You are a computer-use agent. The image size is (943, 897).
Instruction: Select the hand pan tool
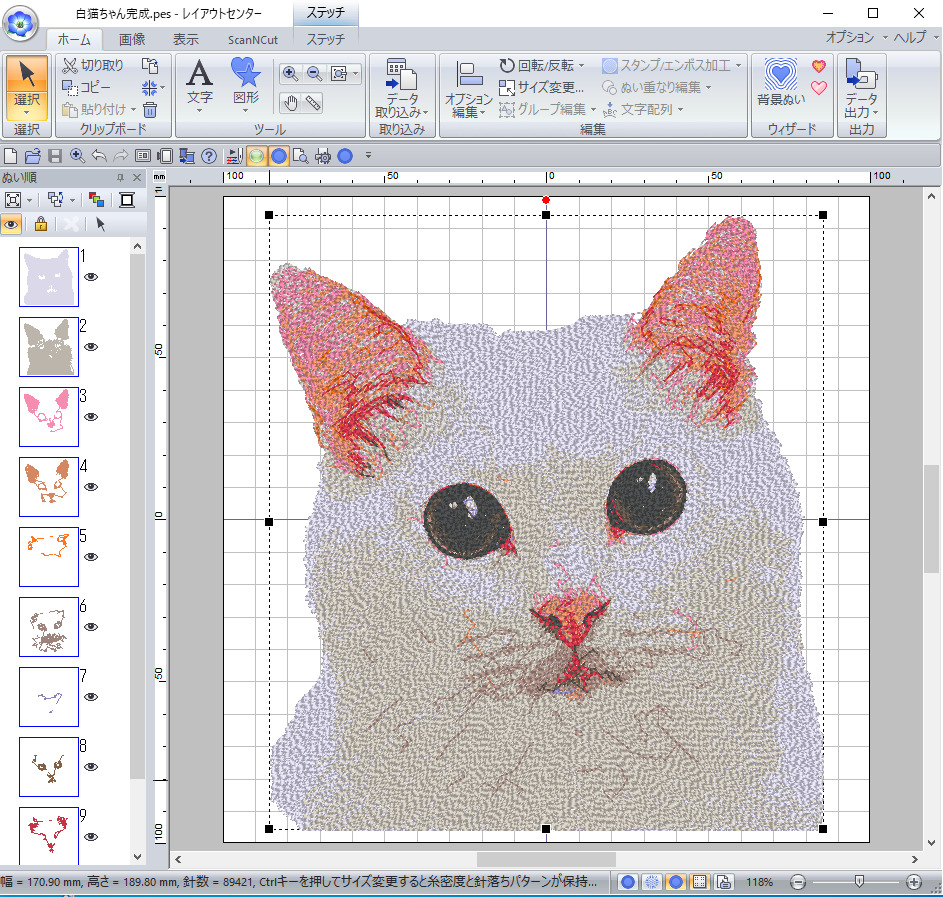tap(290, 103)
